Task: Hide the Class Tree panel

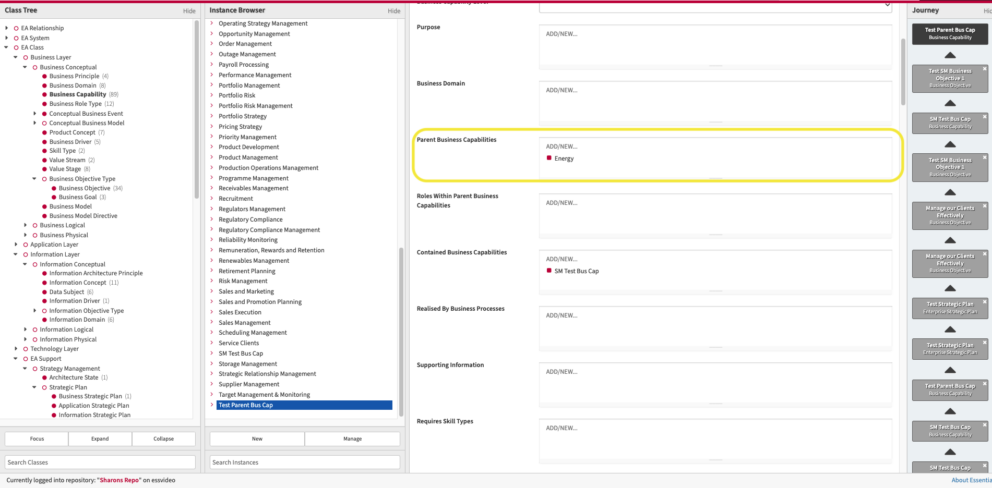Action: 189,11
